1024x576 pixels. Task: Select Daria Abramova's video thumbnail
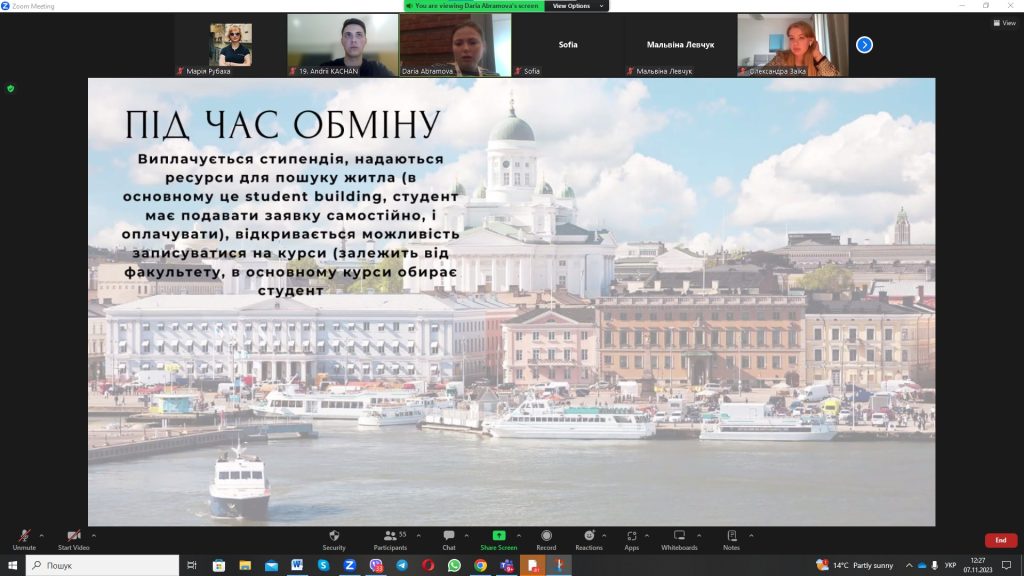[x=455, y=44]
